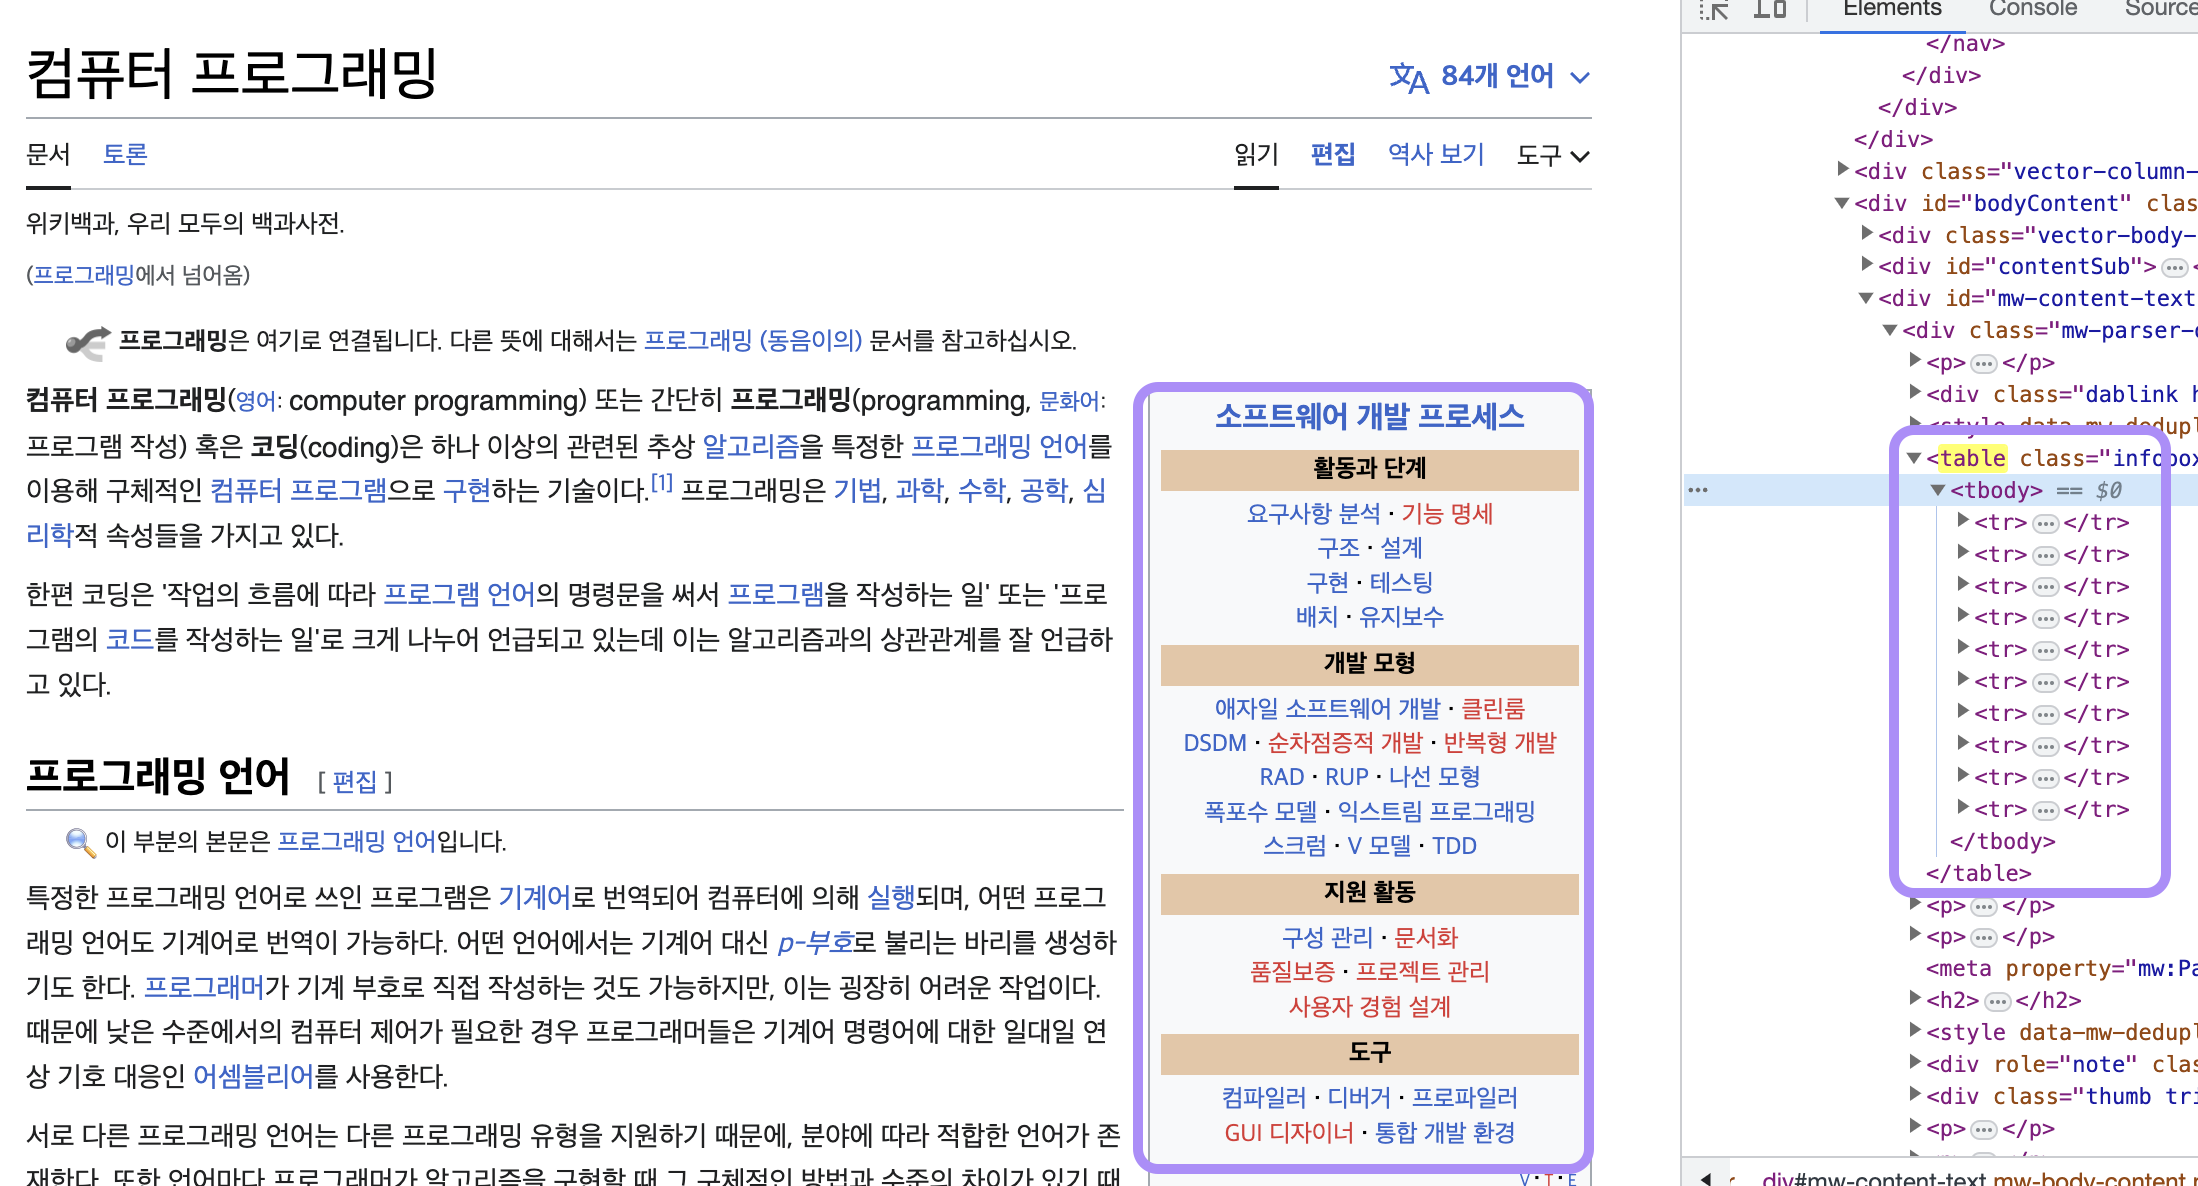2198x1186 pixels.
Task: Click the language translation icon
Action: (x=1408, y=77)
